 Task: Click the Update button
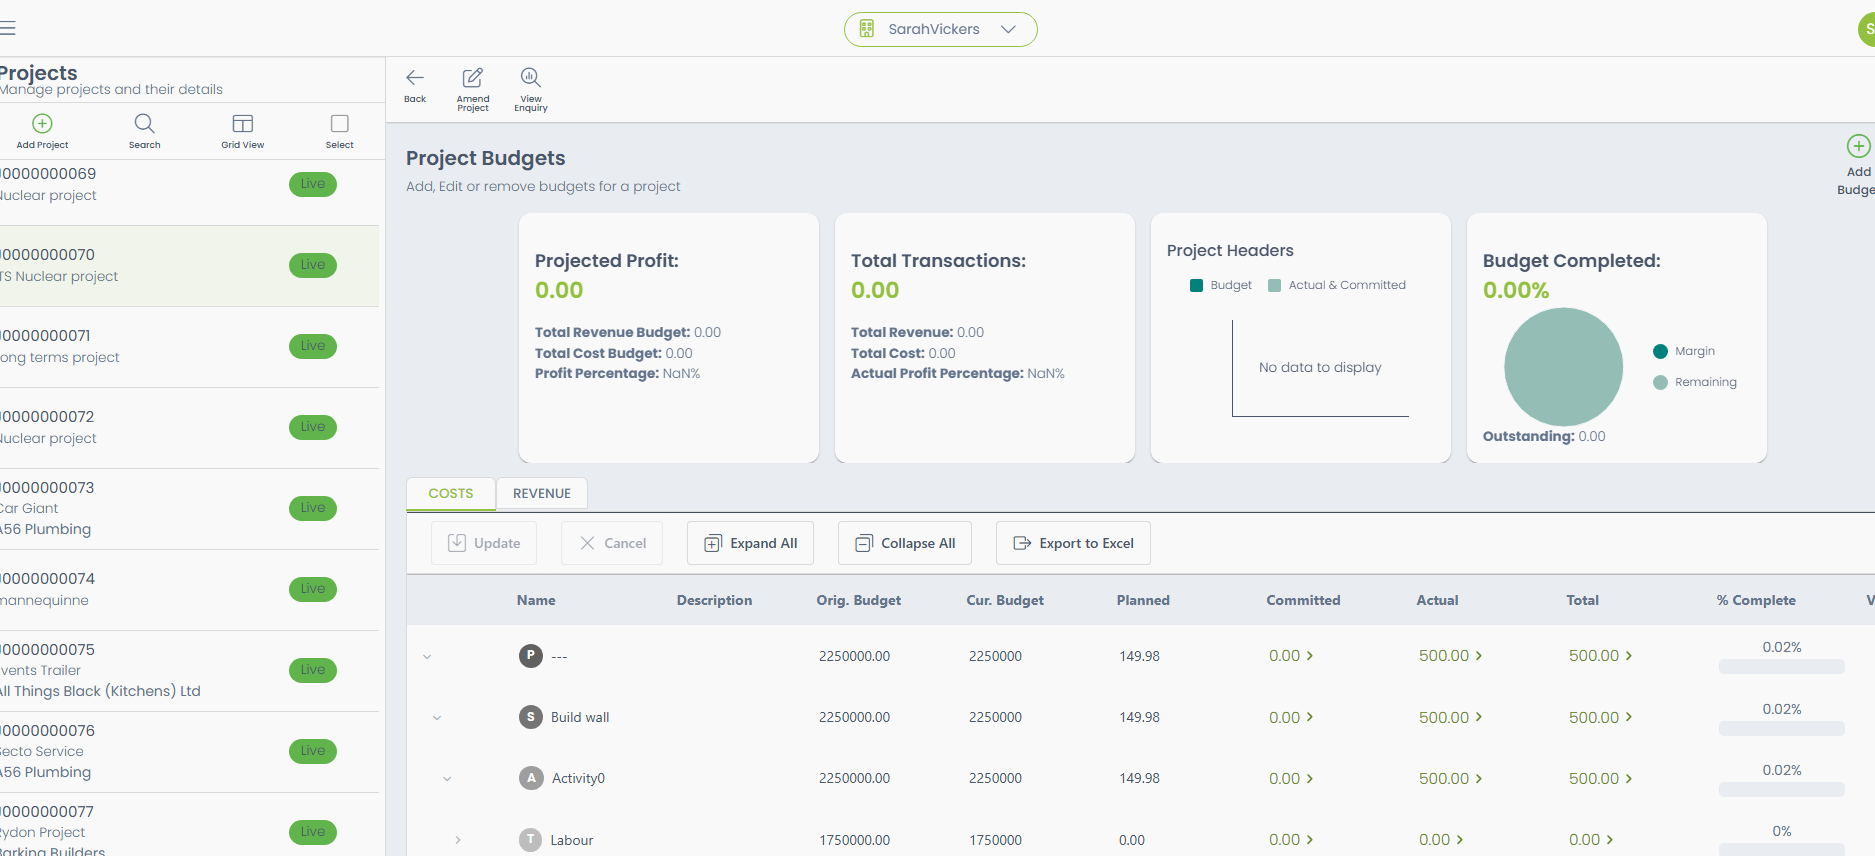click(484, 543)
